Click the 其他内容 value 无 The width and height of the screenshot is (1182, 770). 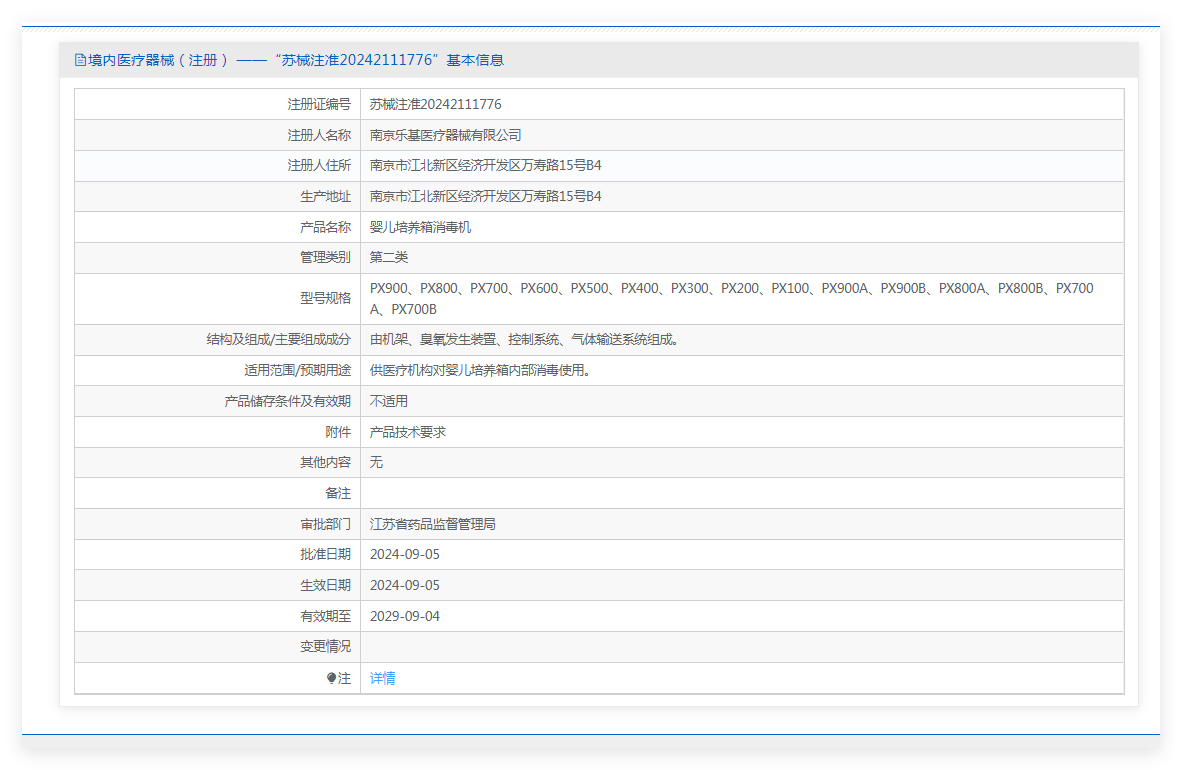[x=376, y=462]
